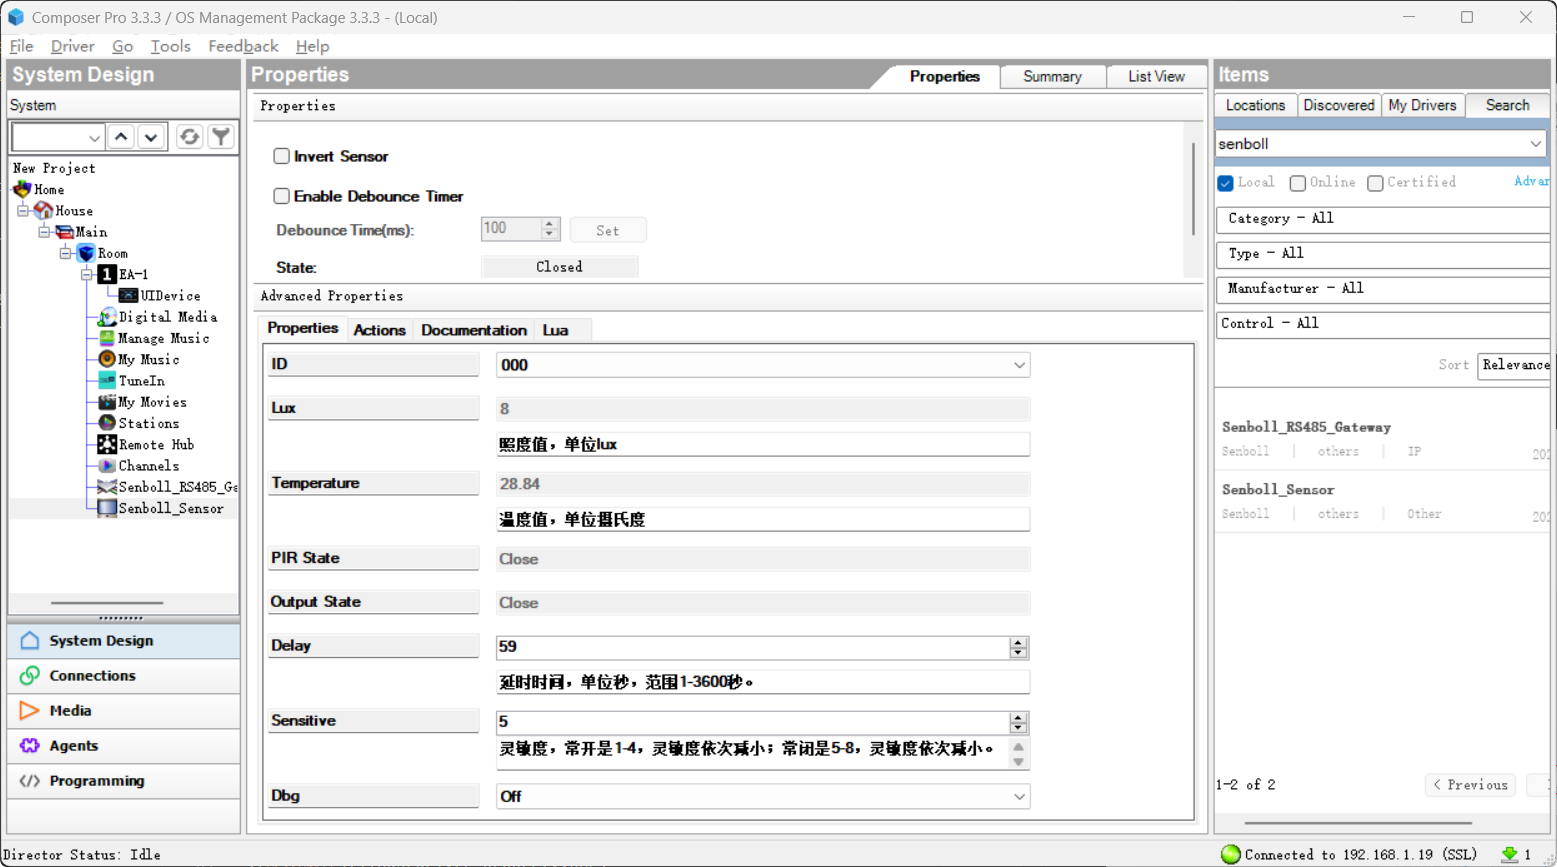Open the senboll search dropdown arrow
1557x867 pixels.
pos(1535,144)
